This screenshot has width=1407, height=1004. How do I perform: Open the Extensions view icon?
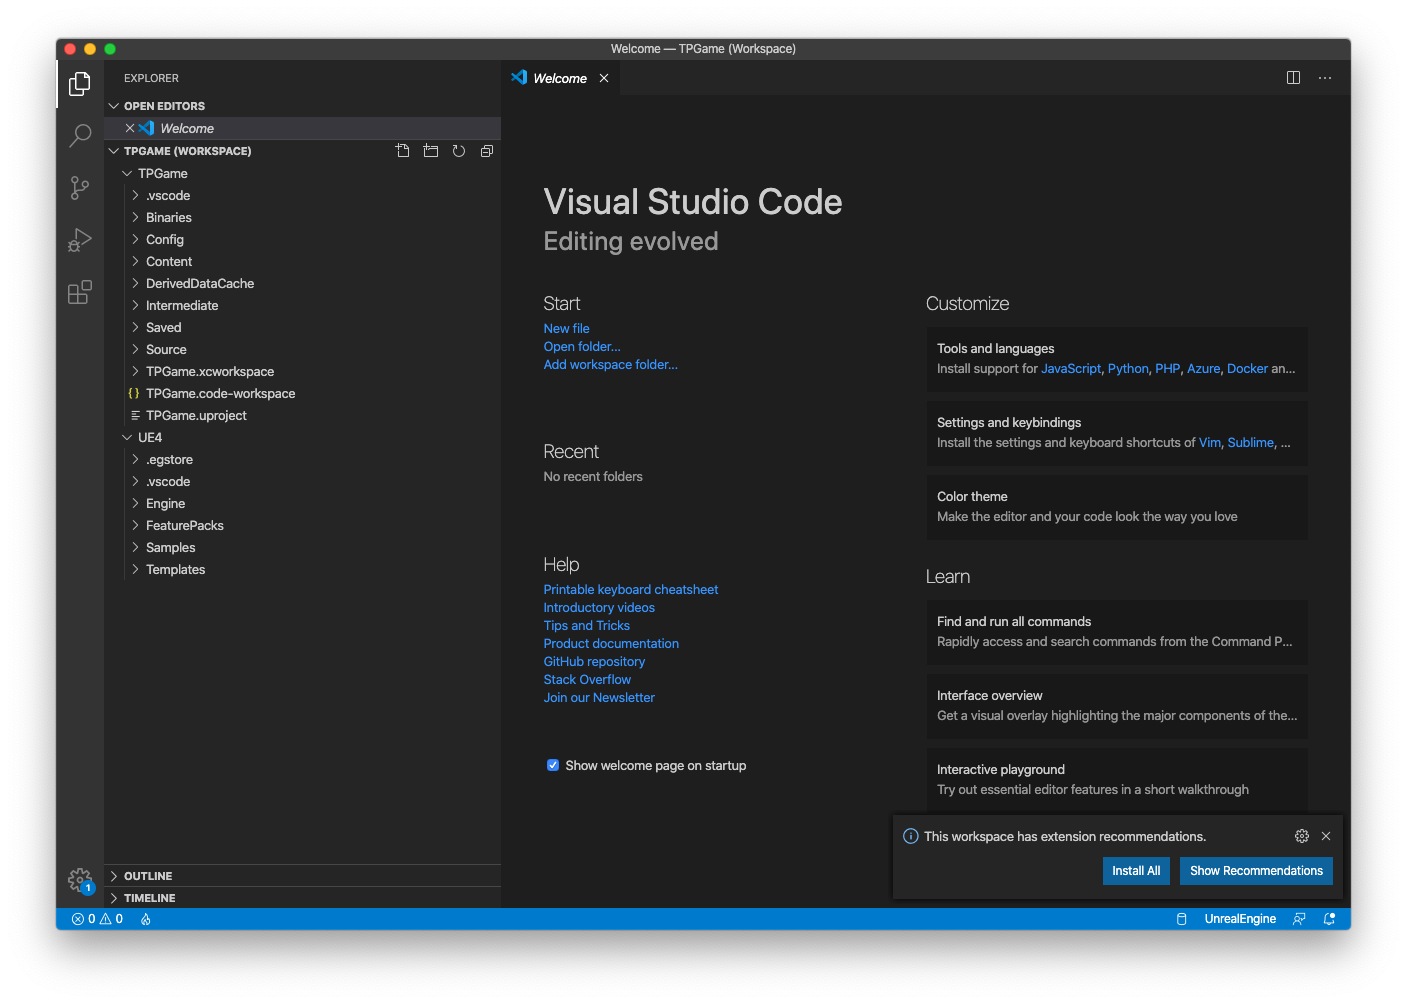tap(80, 292)
